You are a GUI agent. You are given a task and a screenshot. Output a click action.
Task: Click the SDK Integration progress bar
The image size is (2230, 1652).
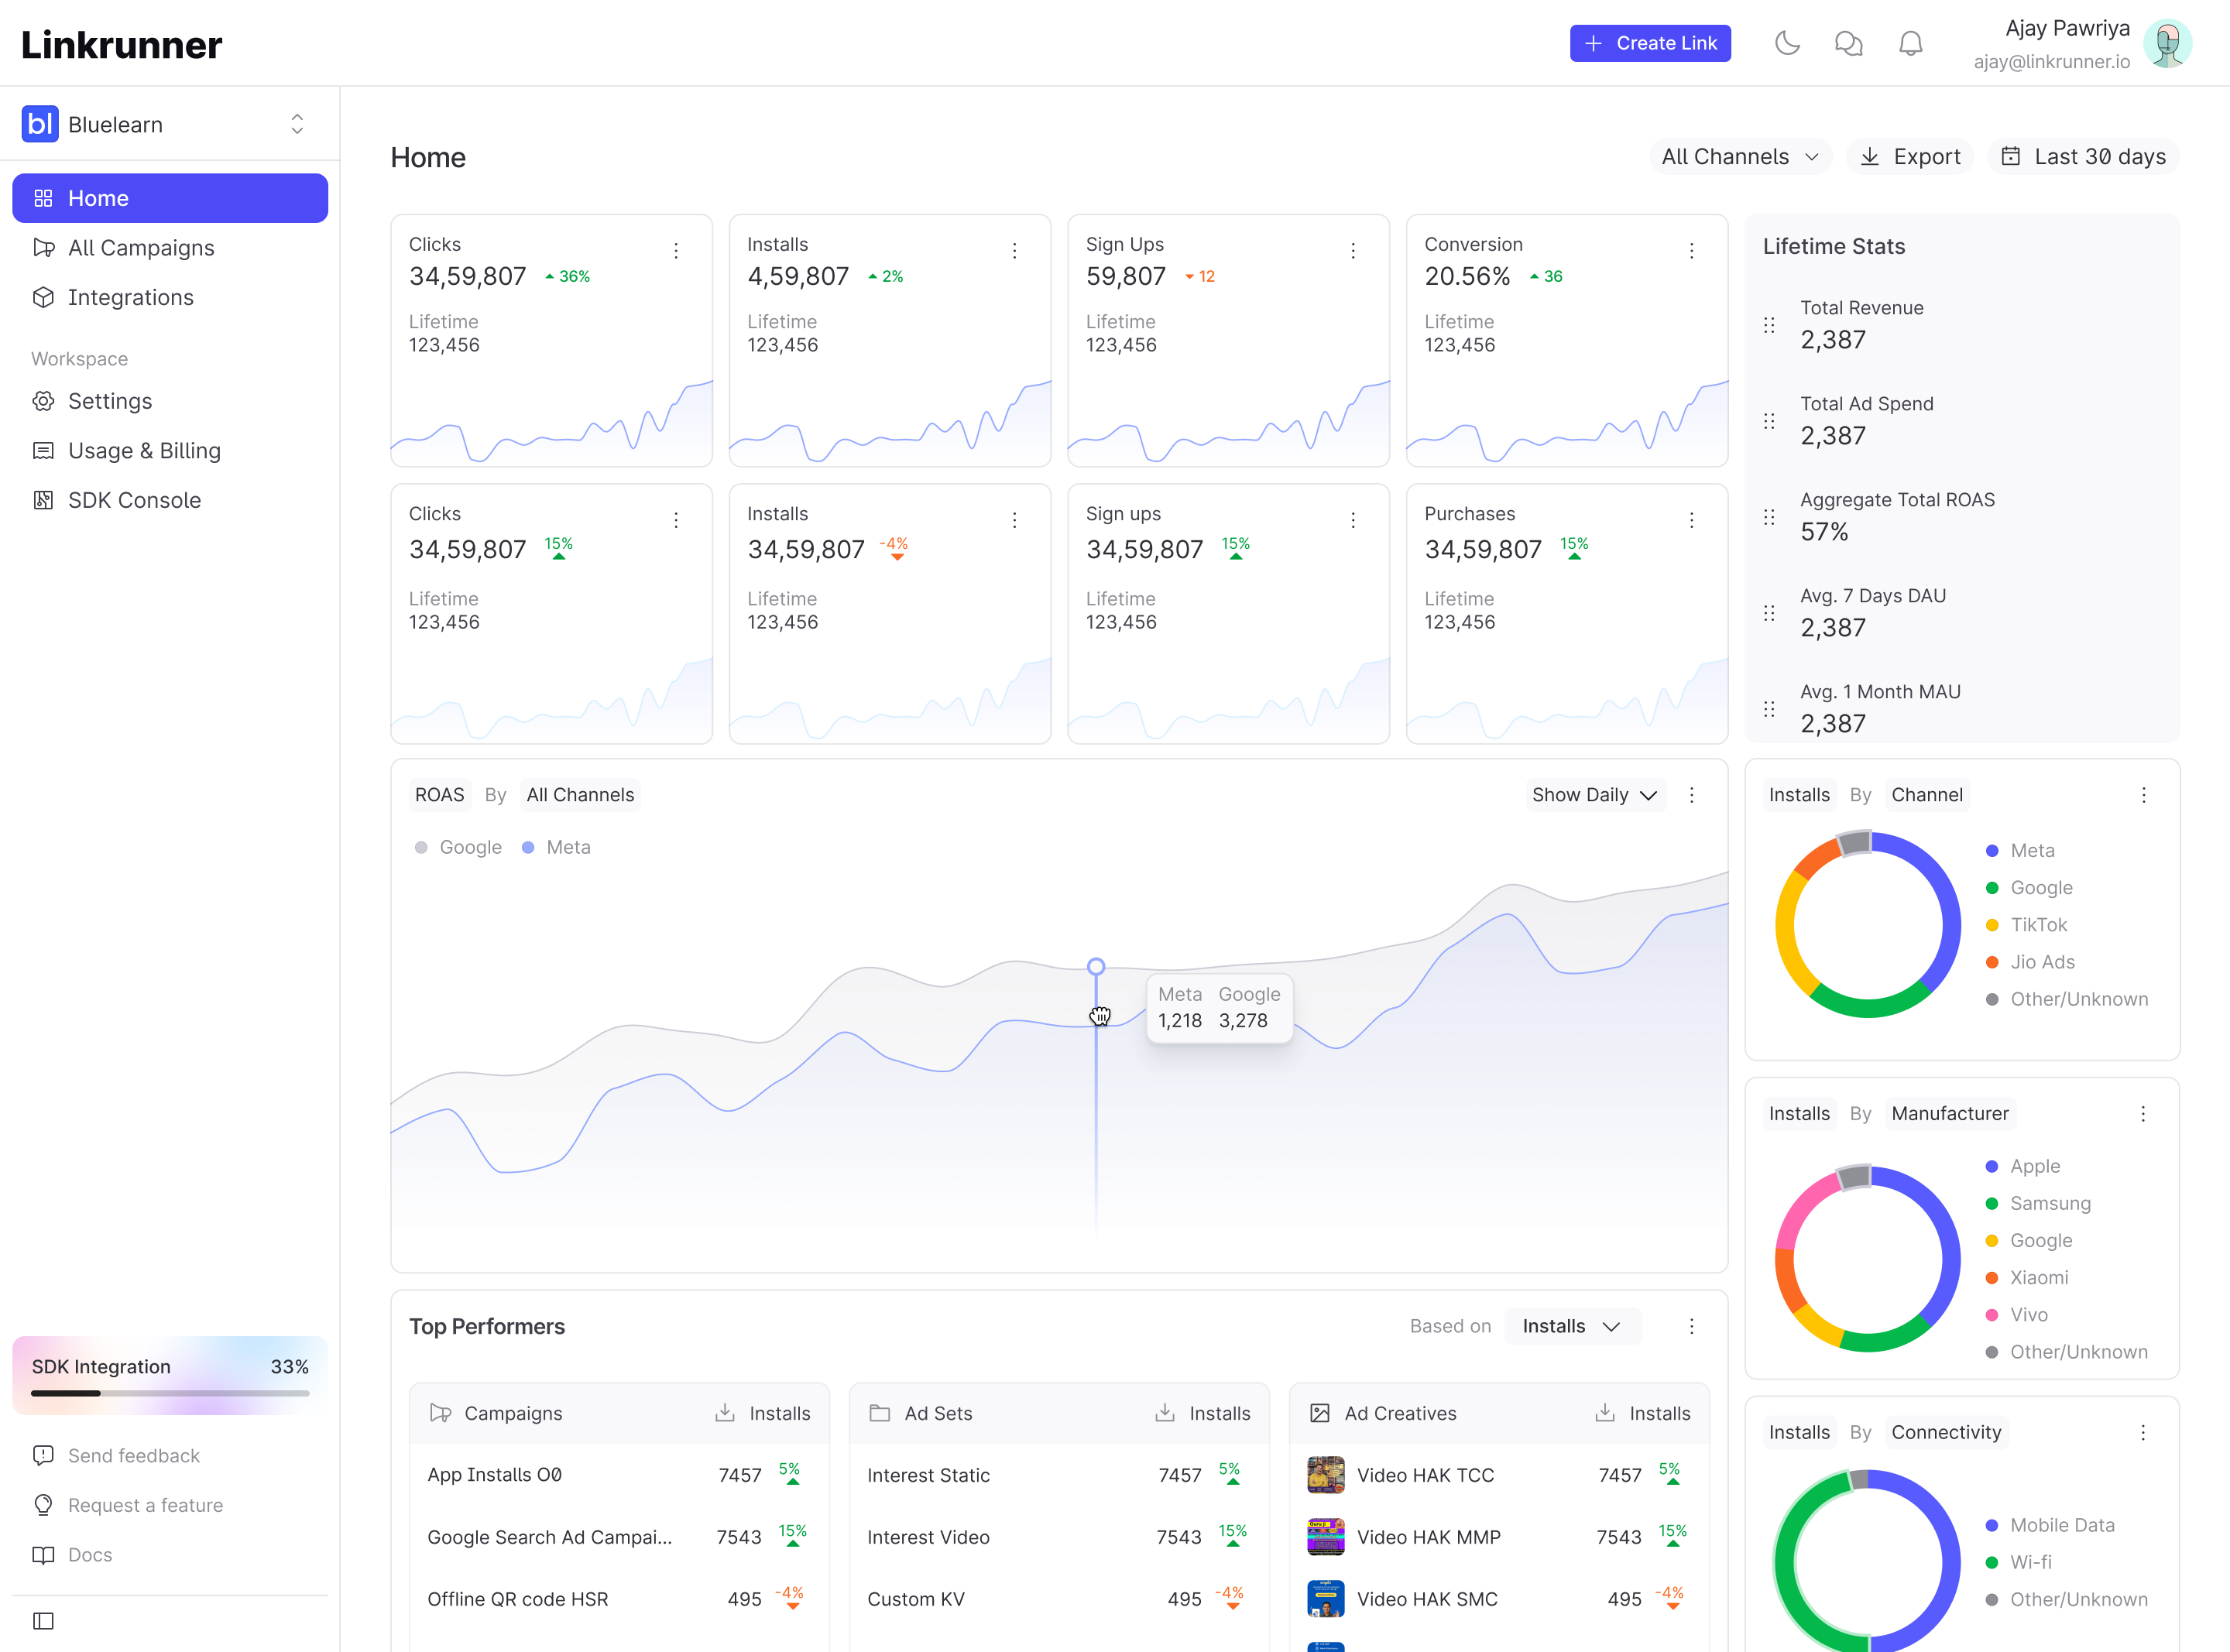coord(170,1393)
